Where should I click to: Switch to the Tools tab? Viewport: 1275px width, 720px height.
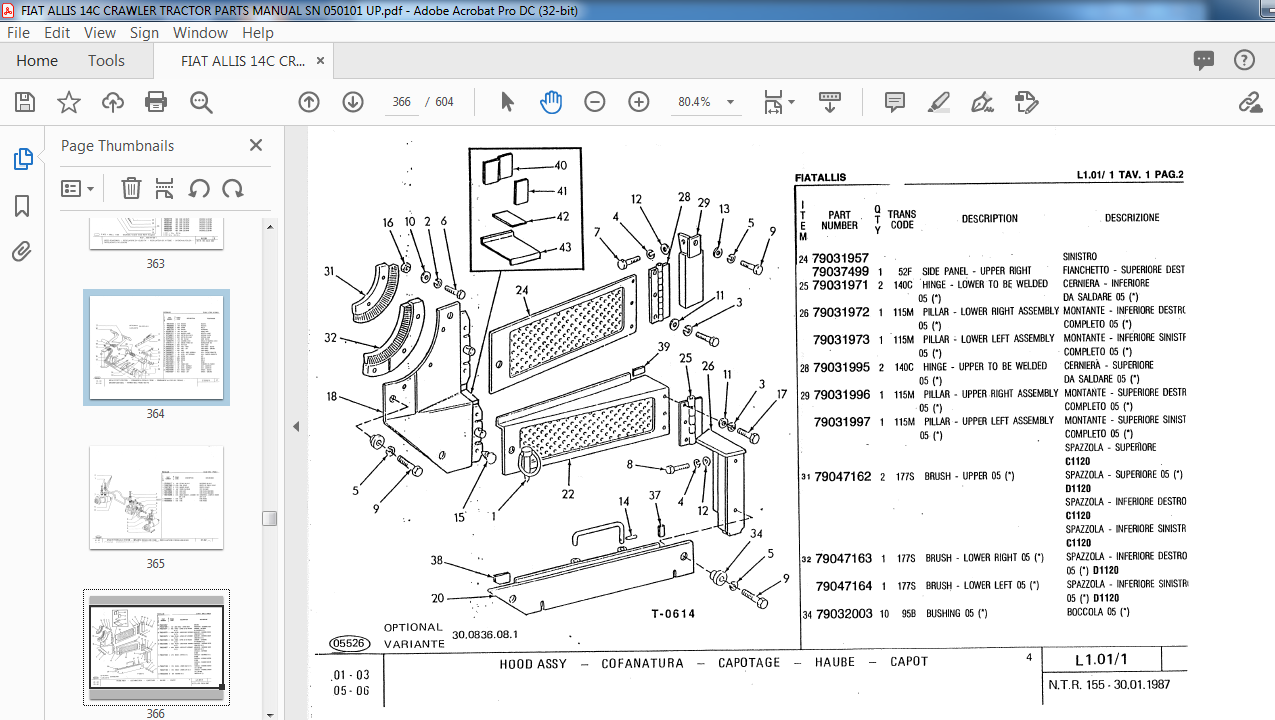click(x=106, y=60)
